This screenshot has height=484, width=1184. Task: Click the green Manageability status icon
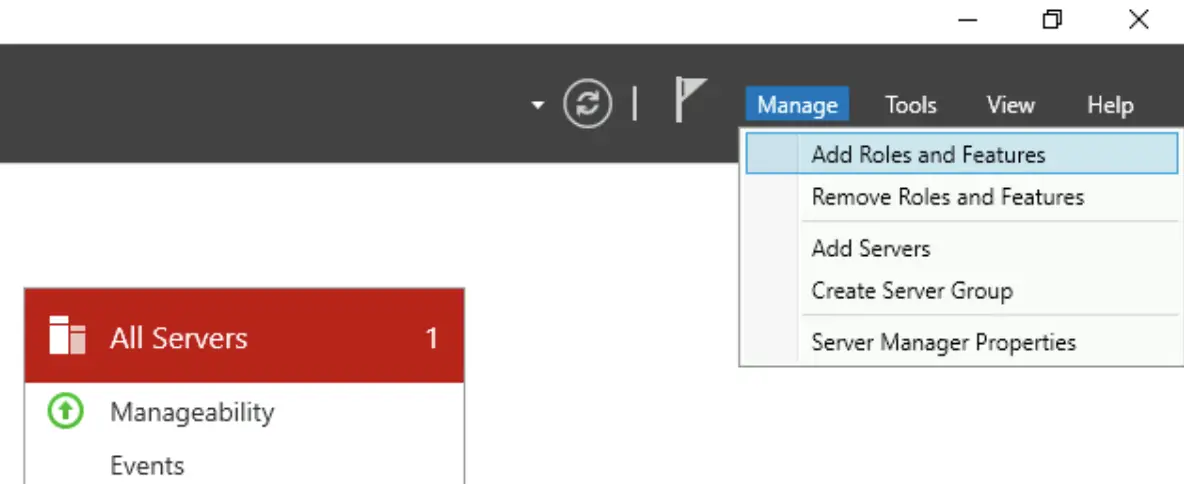coord(66,411)
